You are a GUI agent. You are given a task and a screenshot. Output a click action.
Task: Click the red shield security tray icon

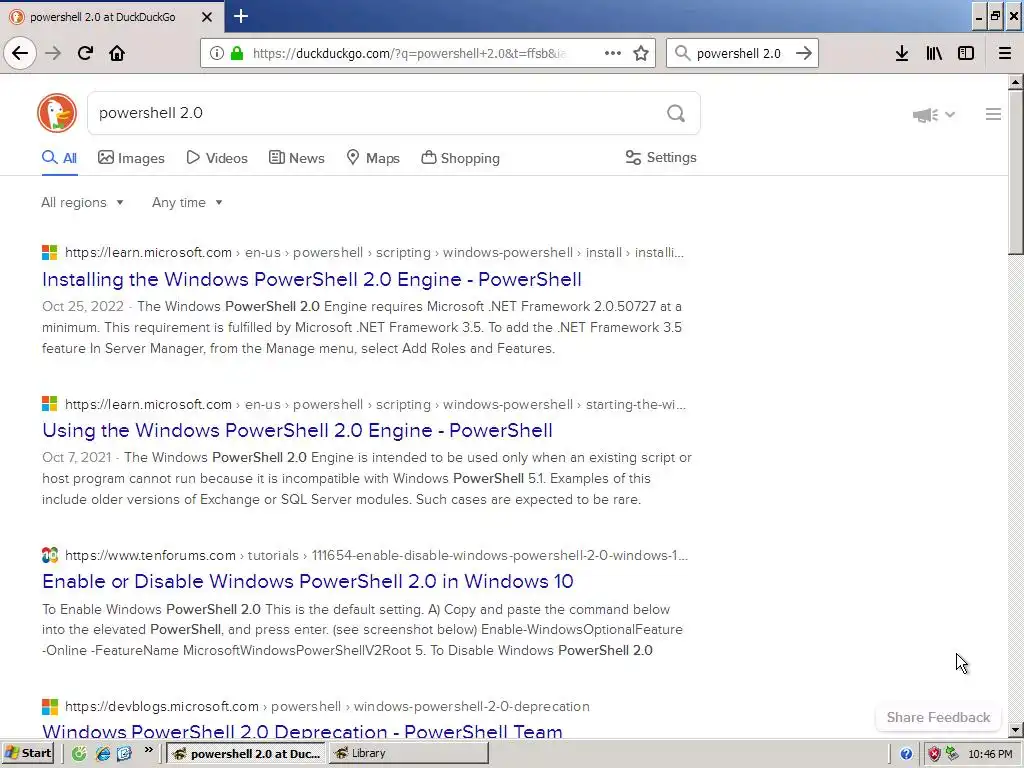pyautogui.click(x=934, y=754)
